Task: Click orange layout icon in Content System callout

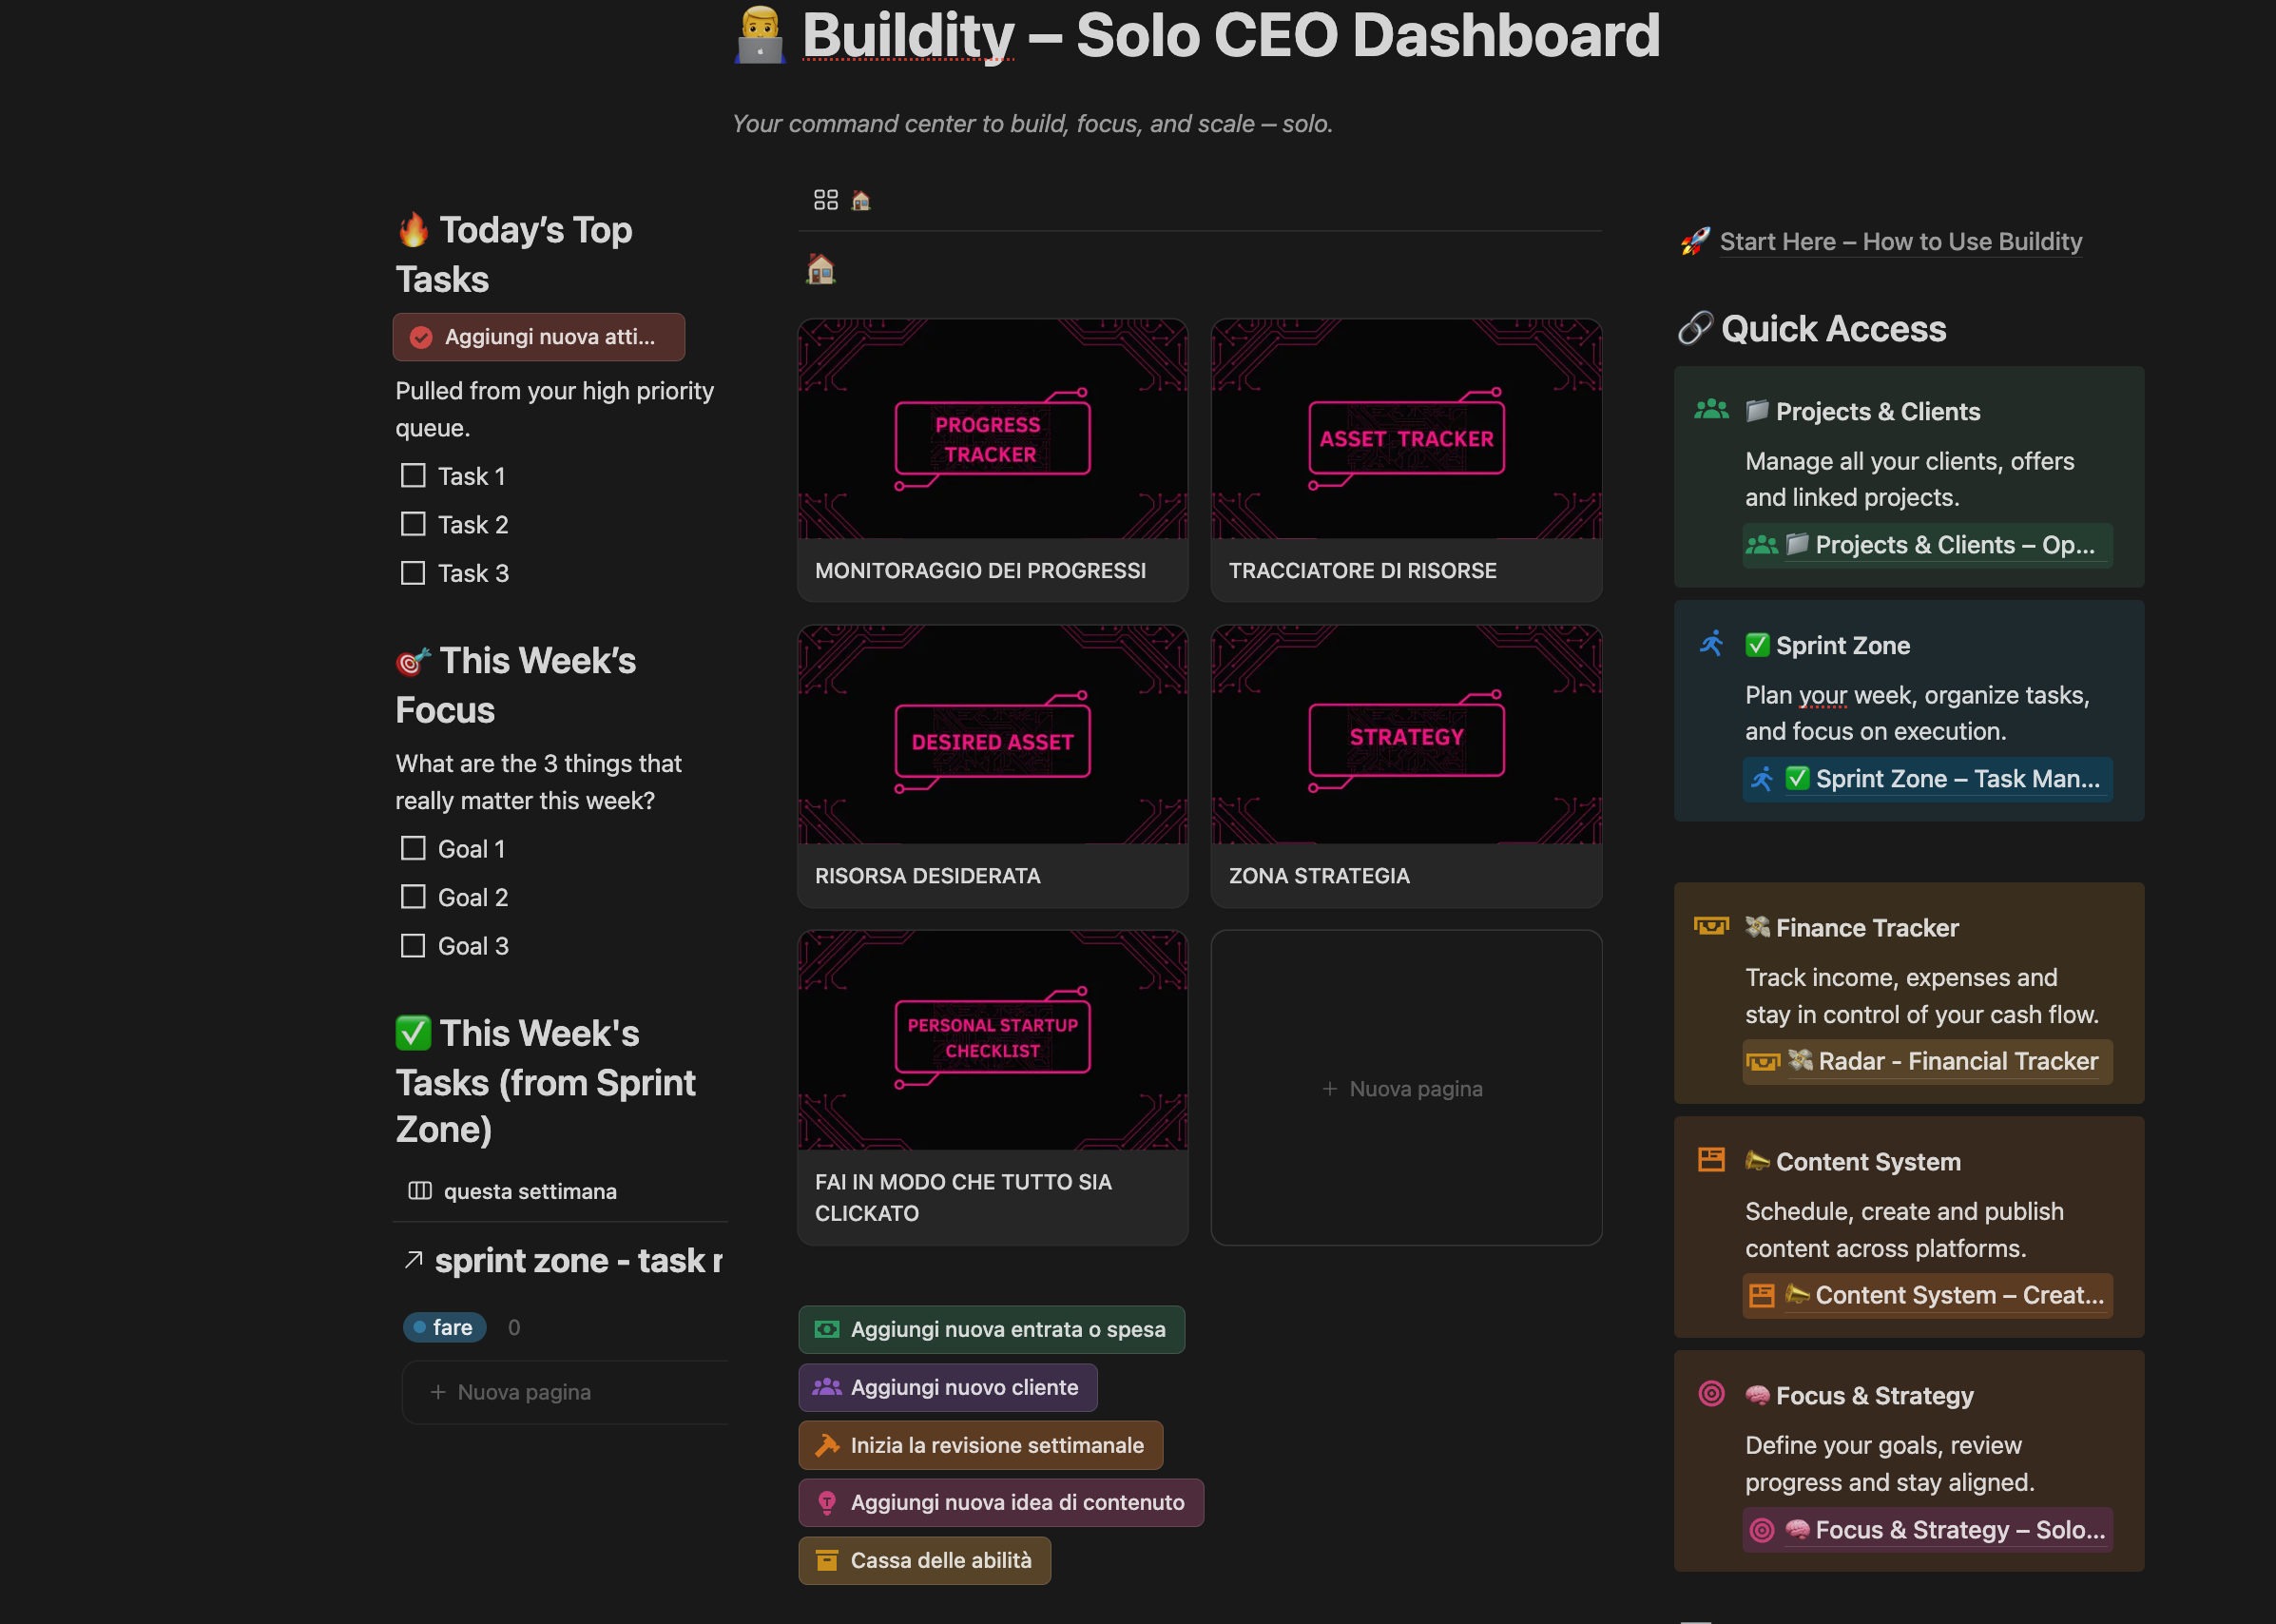Action: click(1711, 1160)
